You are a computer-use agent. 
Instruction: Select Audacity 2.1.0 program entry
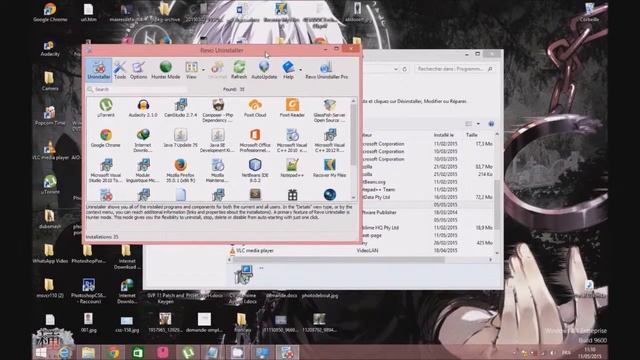coord(143,108)
